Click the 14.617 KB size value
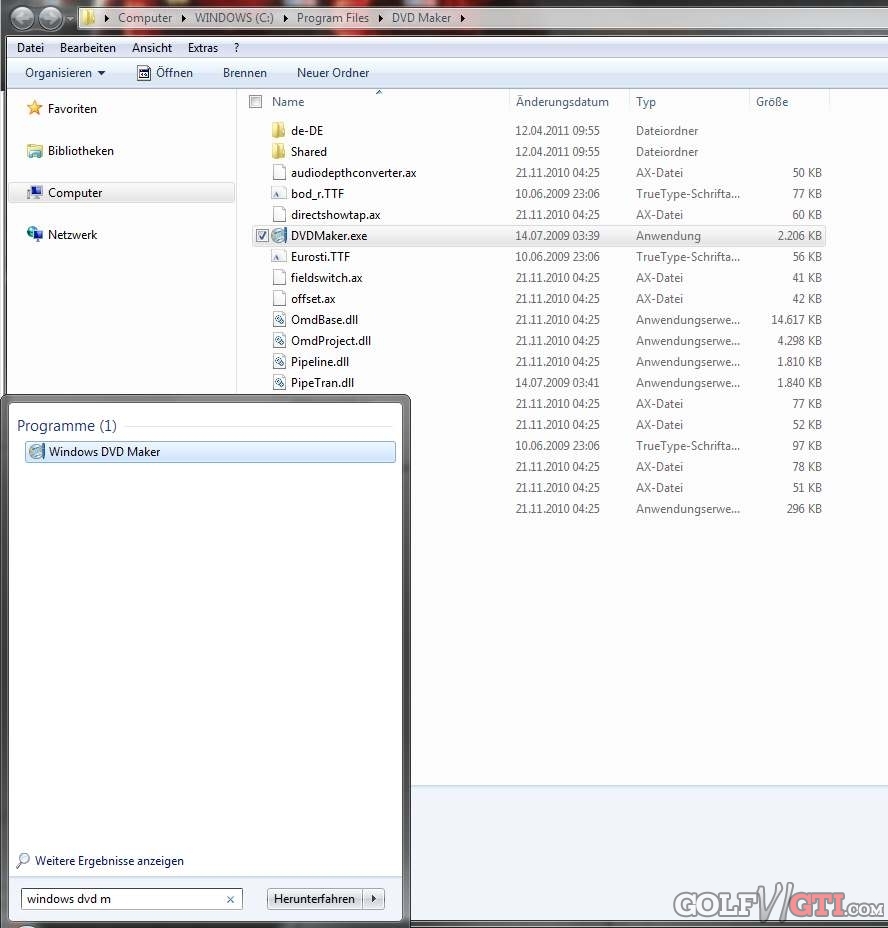This screenshot has height=928, width=888. coord(796,320)
